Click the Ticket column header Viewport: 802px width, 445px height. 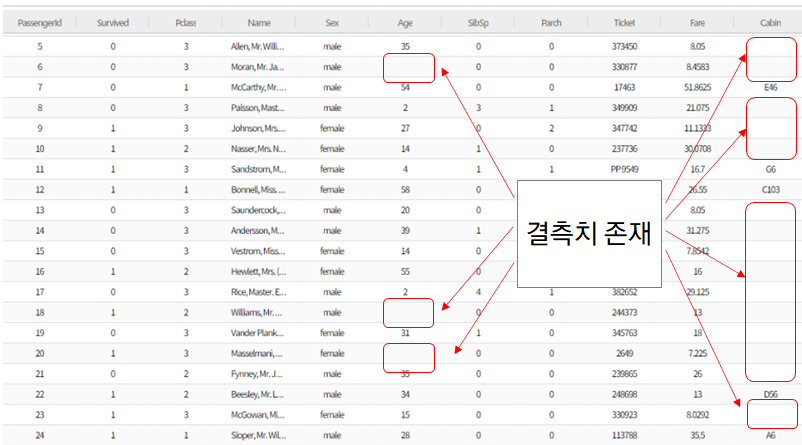(625, 23)
